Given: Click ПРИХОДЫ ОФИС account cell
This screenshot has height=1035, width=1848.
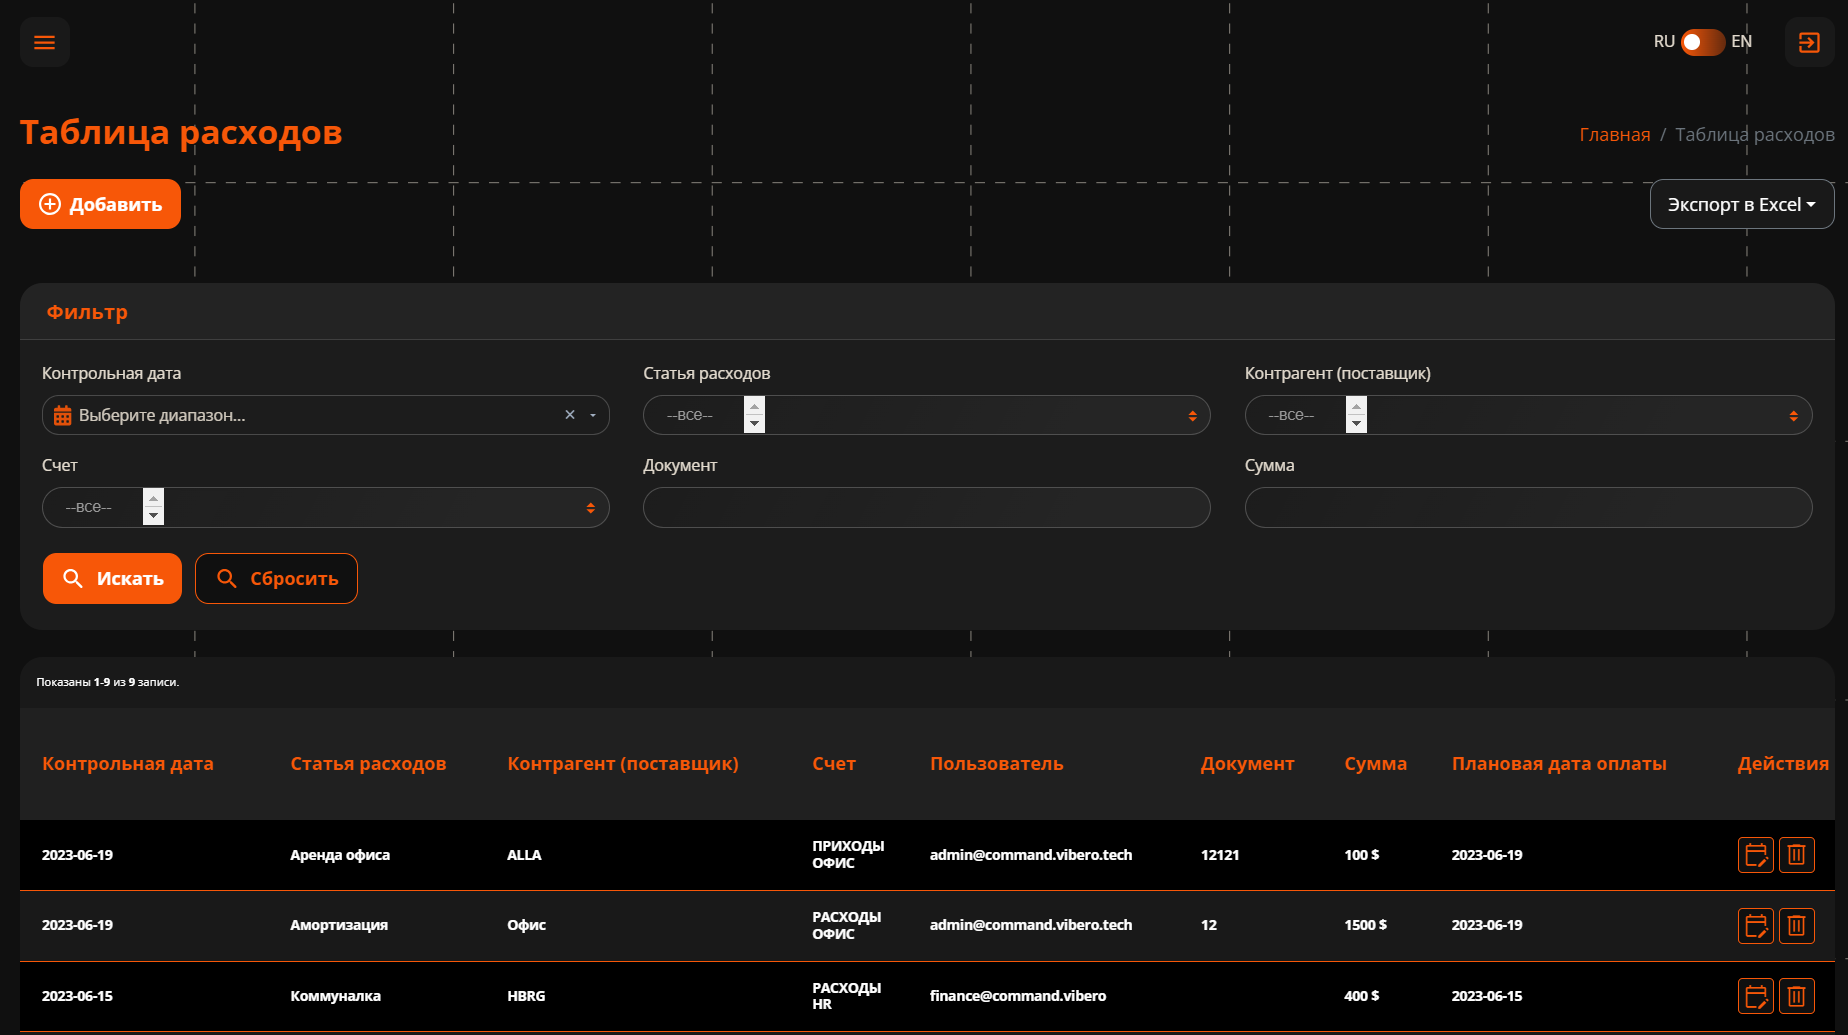Looking at the screenshot, I should 848,855.
